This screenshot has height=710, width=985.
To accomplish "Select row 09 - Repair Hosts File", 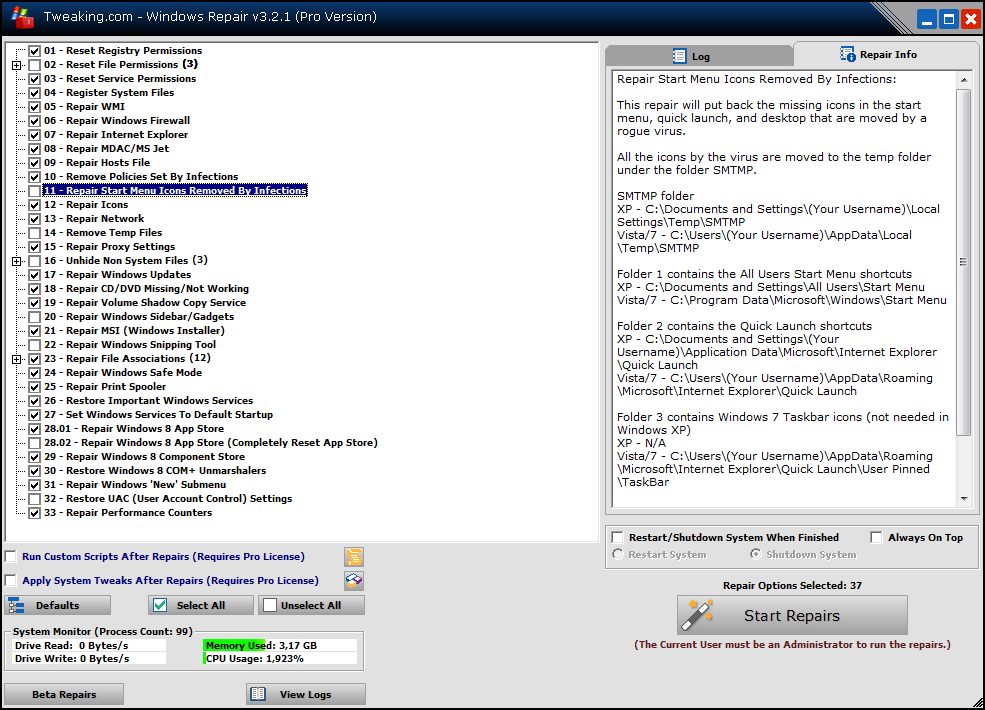I will (x=97, y=163).
